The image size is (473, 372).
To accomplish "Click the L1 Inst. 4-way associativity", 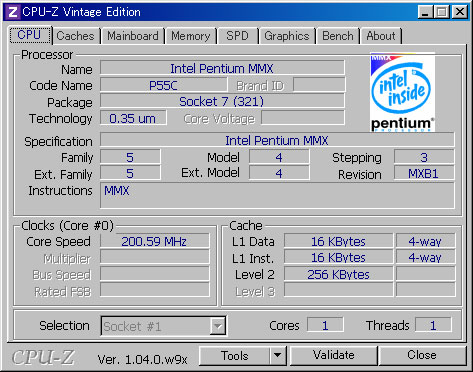I will coord(425,258).
